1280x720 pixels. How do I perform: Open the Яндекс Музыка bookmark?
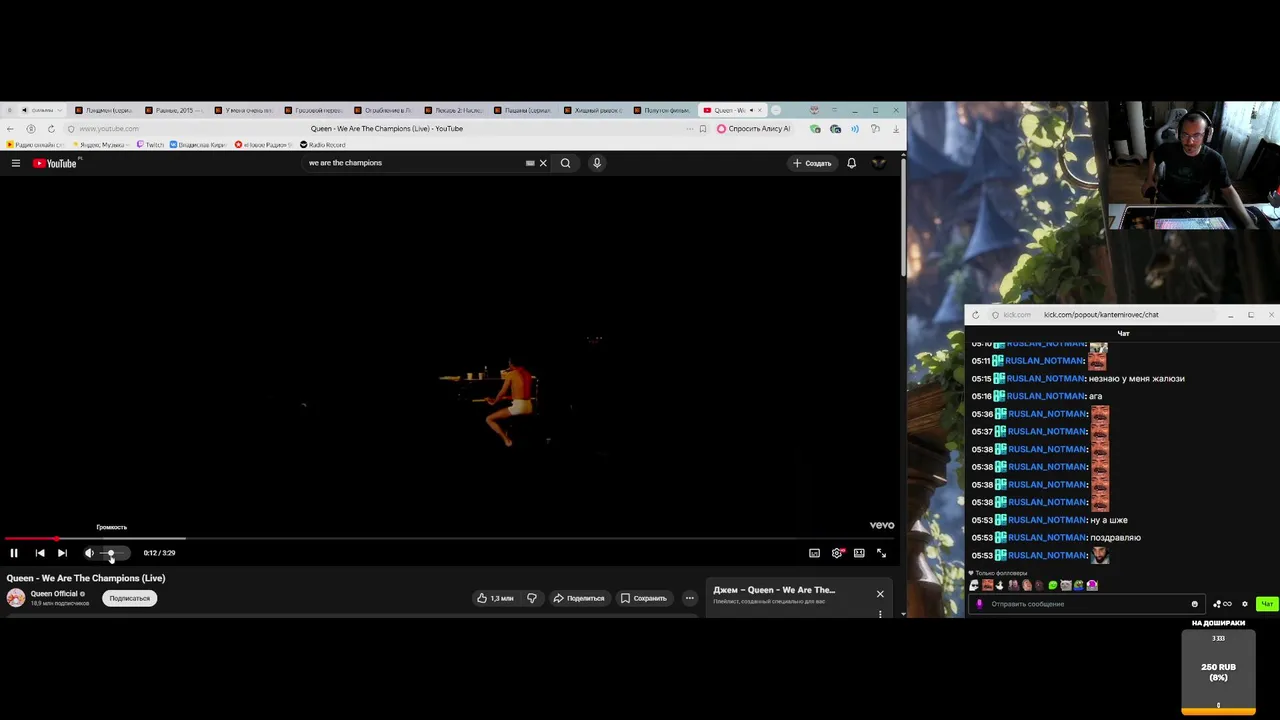(103, 145)
